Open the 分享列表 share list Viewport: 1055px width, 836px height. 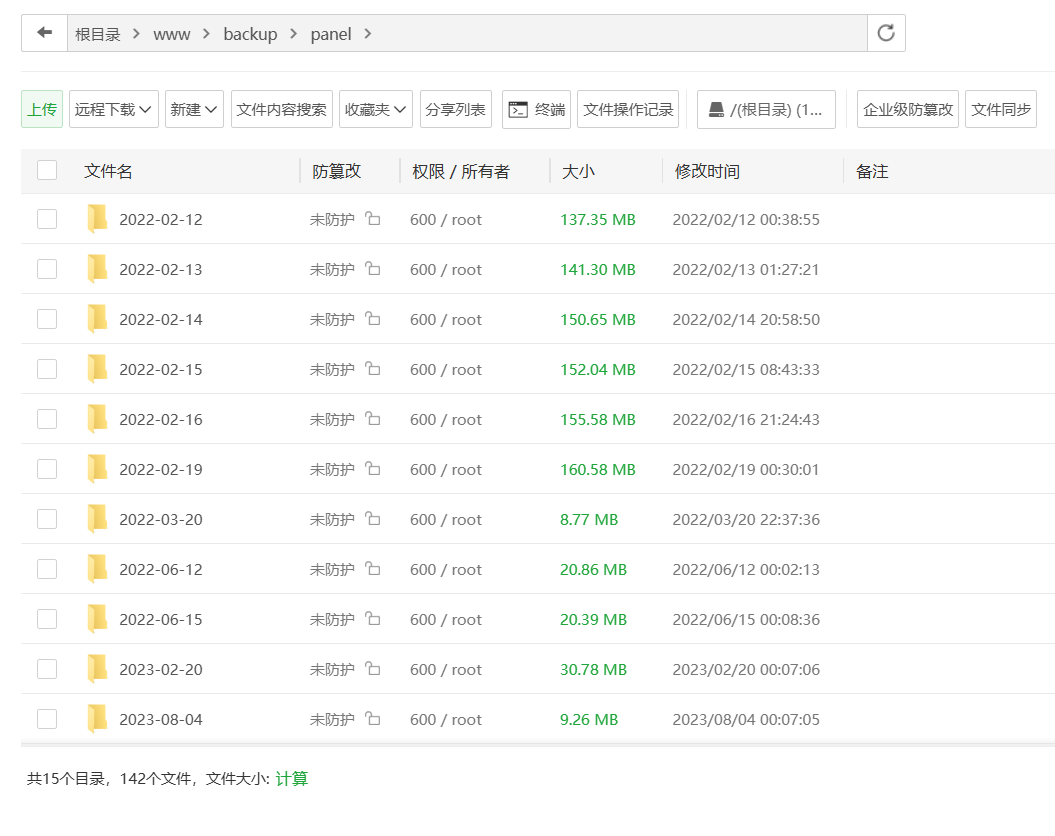pos(456,109)
